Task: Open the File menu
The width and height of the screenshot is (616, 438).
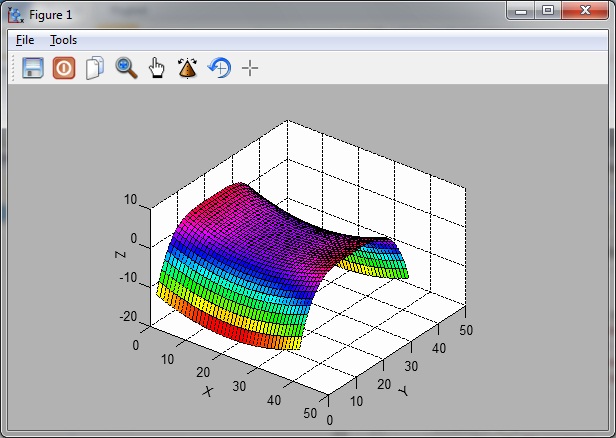Action: [x=25, y=40]
